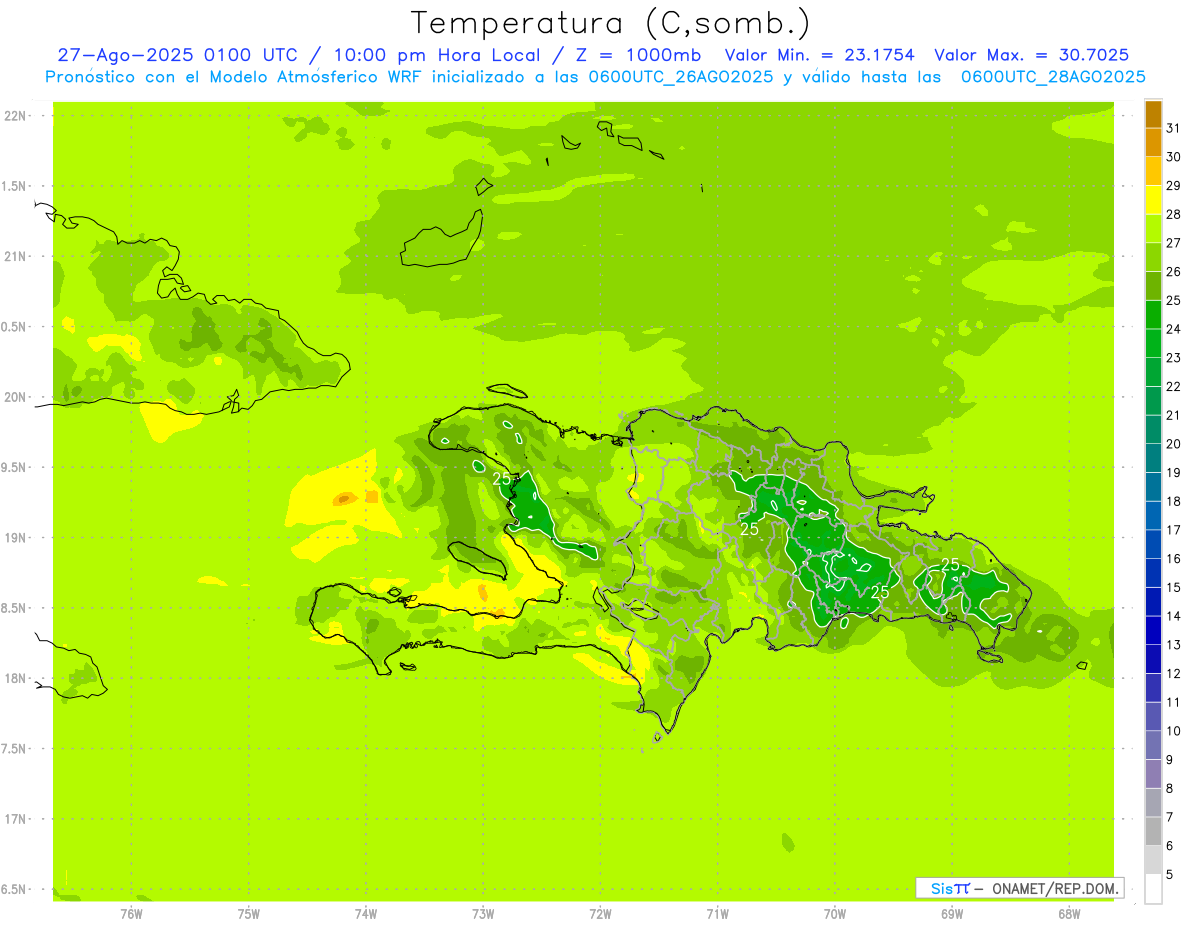This screenshot has width=1200, height=927.
Task: Click the '20N' latitude axis label
Action: 16,397
